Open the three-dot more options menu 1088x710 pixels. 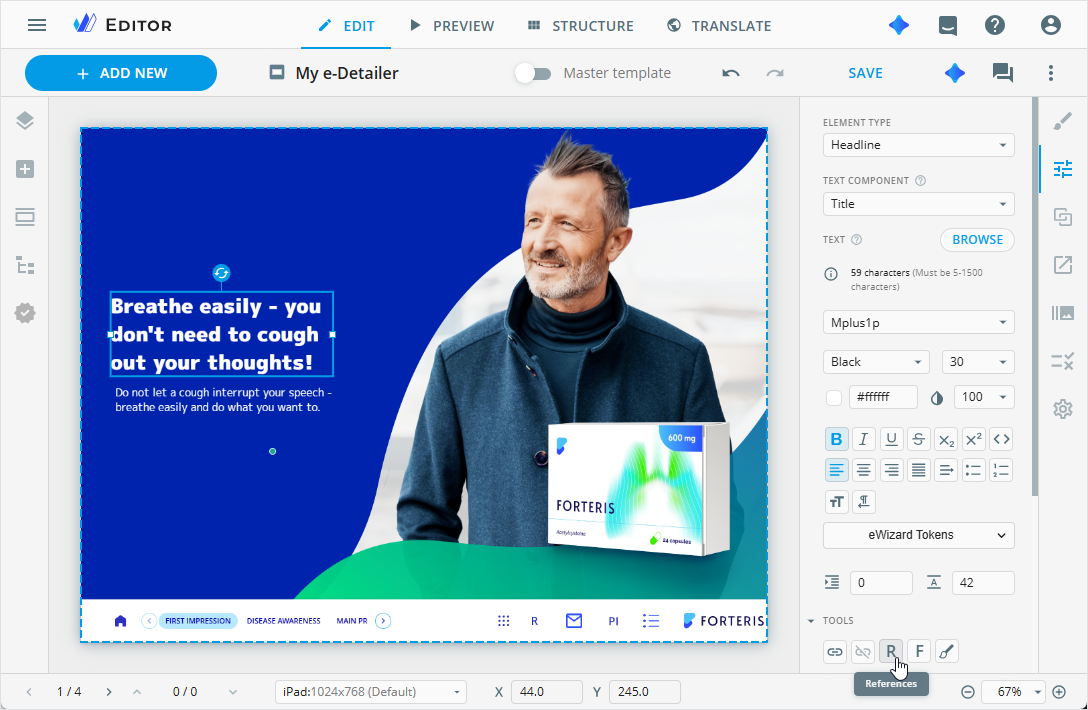point(1051,73)
